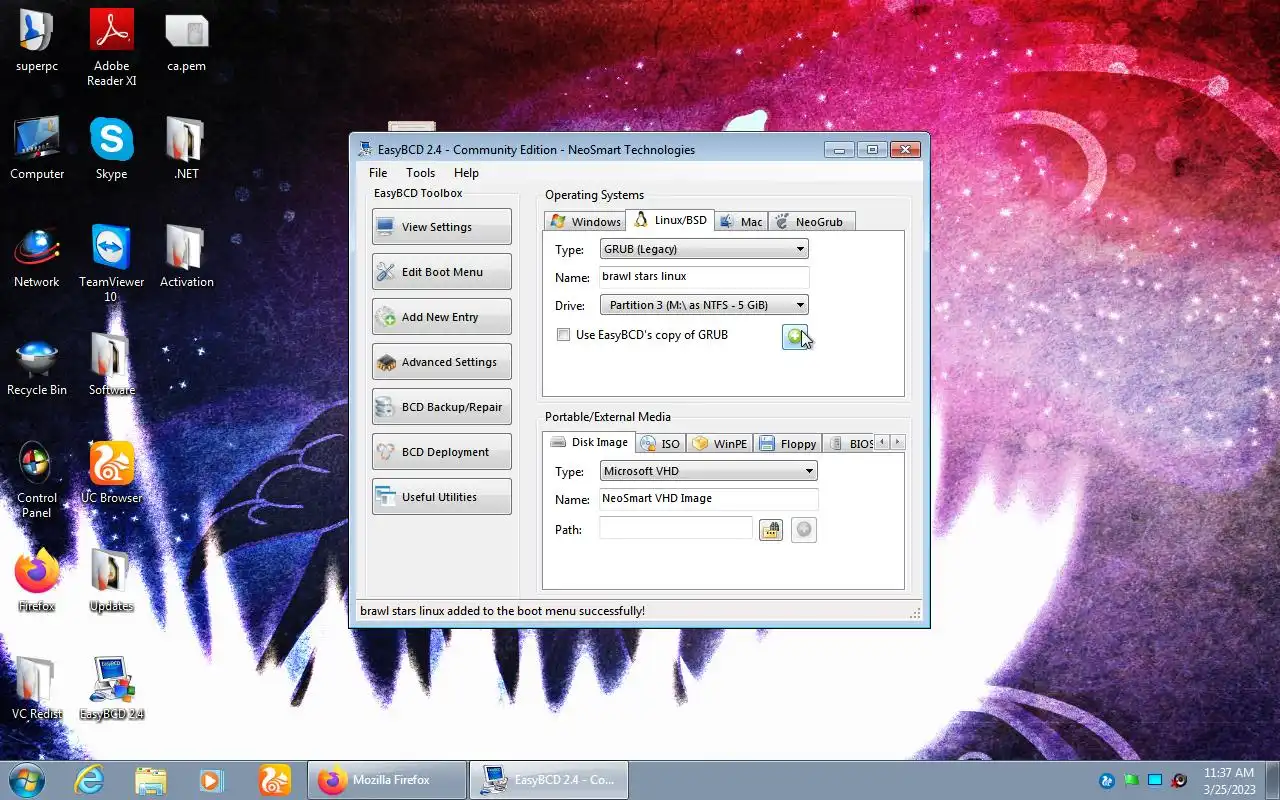Open UC Browser from taskbar
The width and height of the screenshot is (1280, 800).
(x=274, y=780)
